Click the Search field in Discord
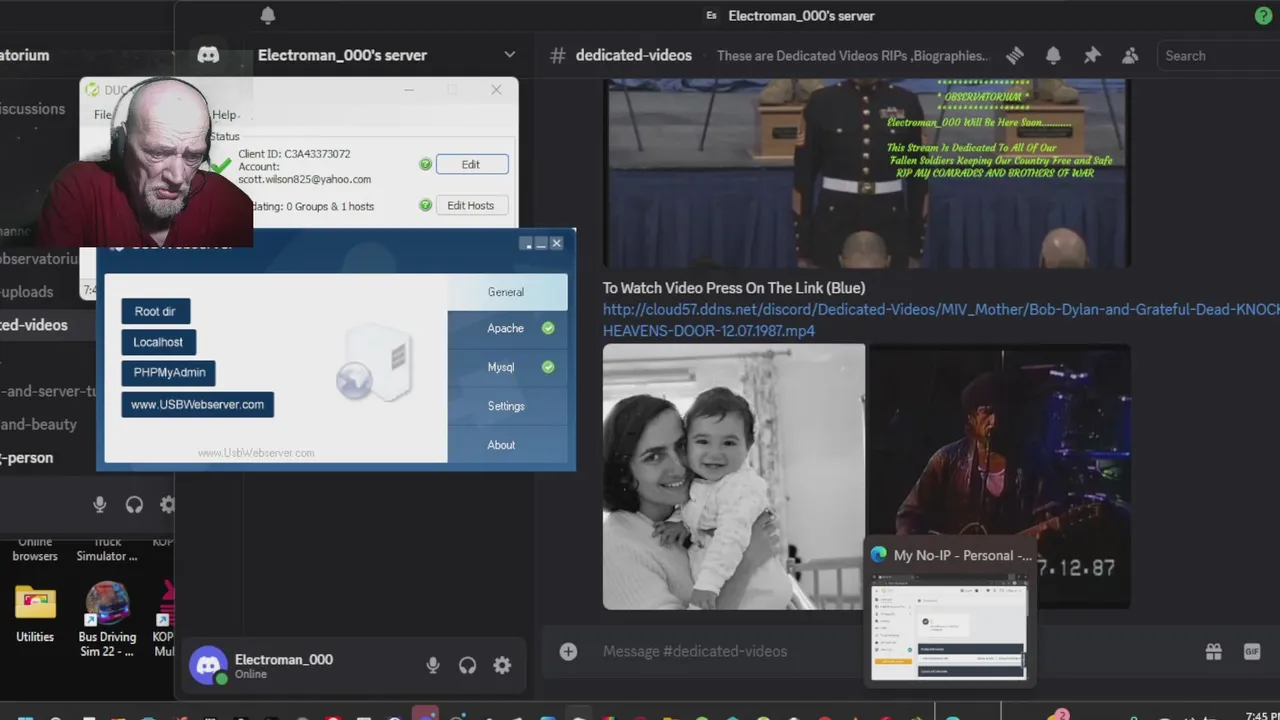This screenshot has width=1280, height=720. pos(1220,56)
